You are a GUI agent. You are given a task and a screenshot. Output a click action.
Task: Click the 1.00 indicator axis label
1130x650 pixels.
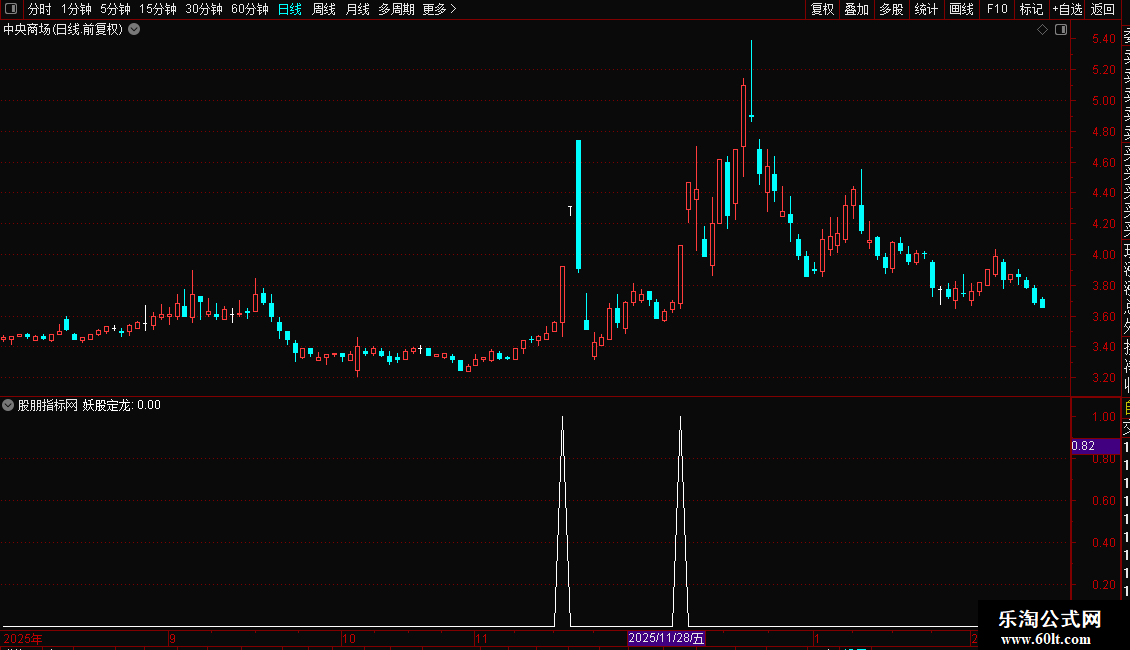pyautogui.click(x=1103, y=417)
